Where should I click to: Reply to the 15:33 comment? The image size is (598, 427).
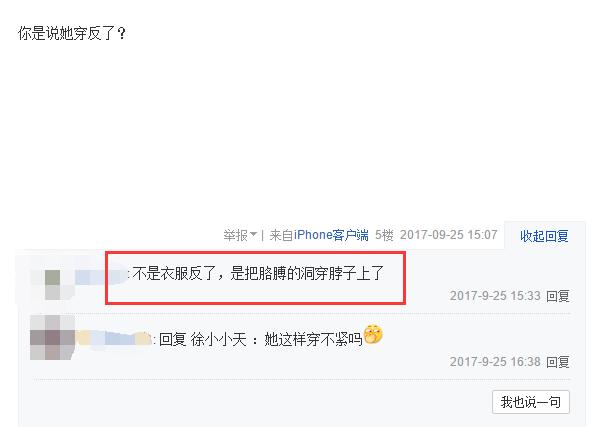558,296
